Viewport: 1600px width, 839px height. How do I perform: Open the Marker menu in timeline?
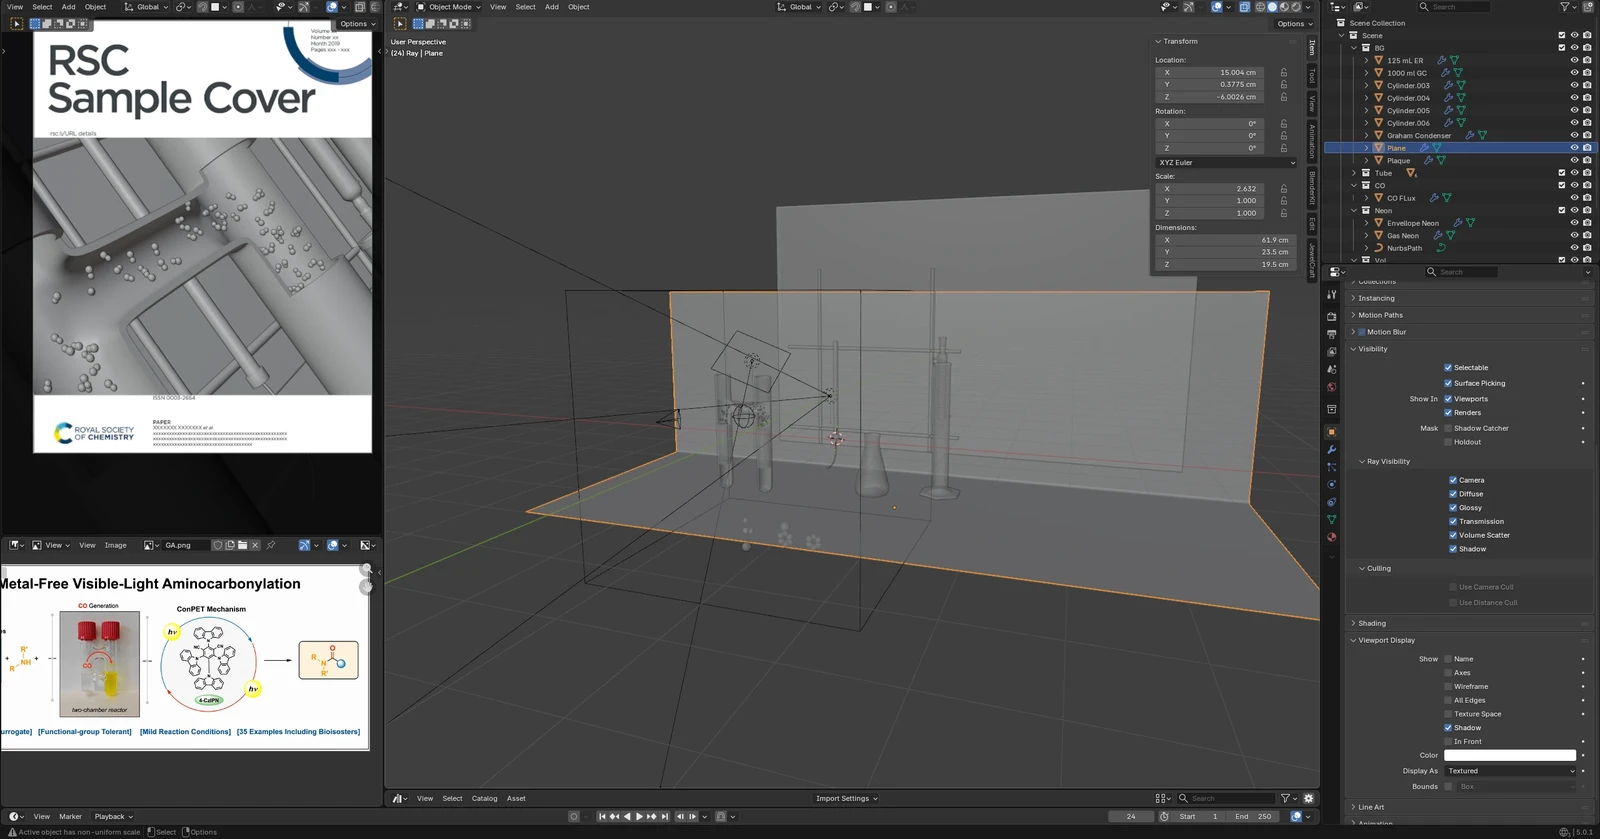[70, 816]
